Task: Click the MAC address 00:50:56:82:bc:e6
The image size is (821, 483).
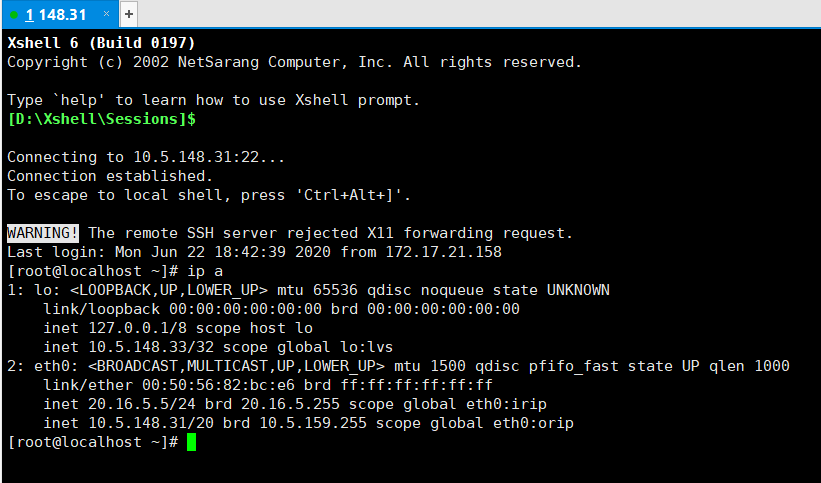Action: coord(218,385)
